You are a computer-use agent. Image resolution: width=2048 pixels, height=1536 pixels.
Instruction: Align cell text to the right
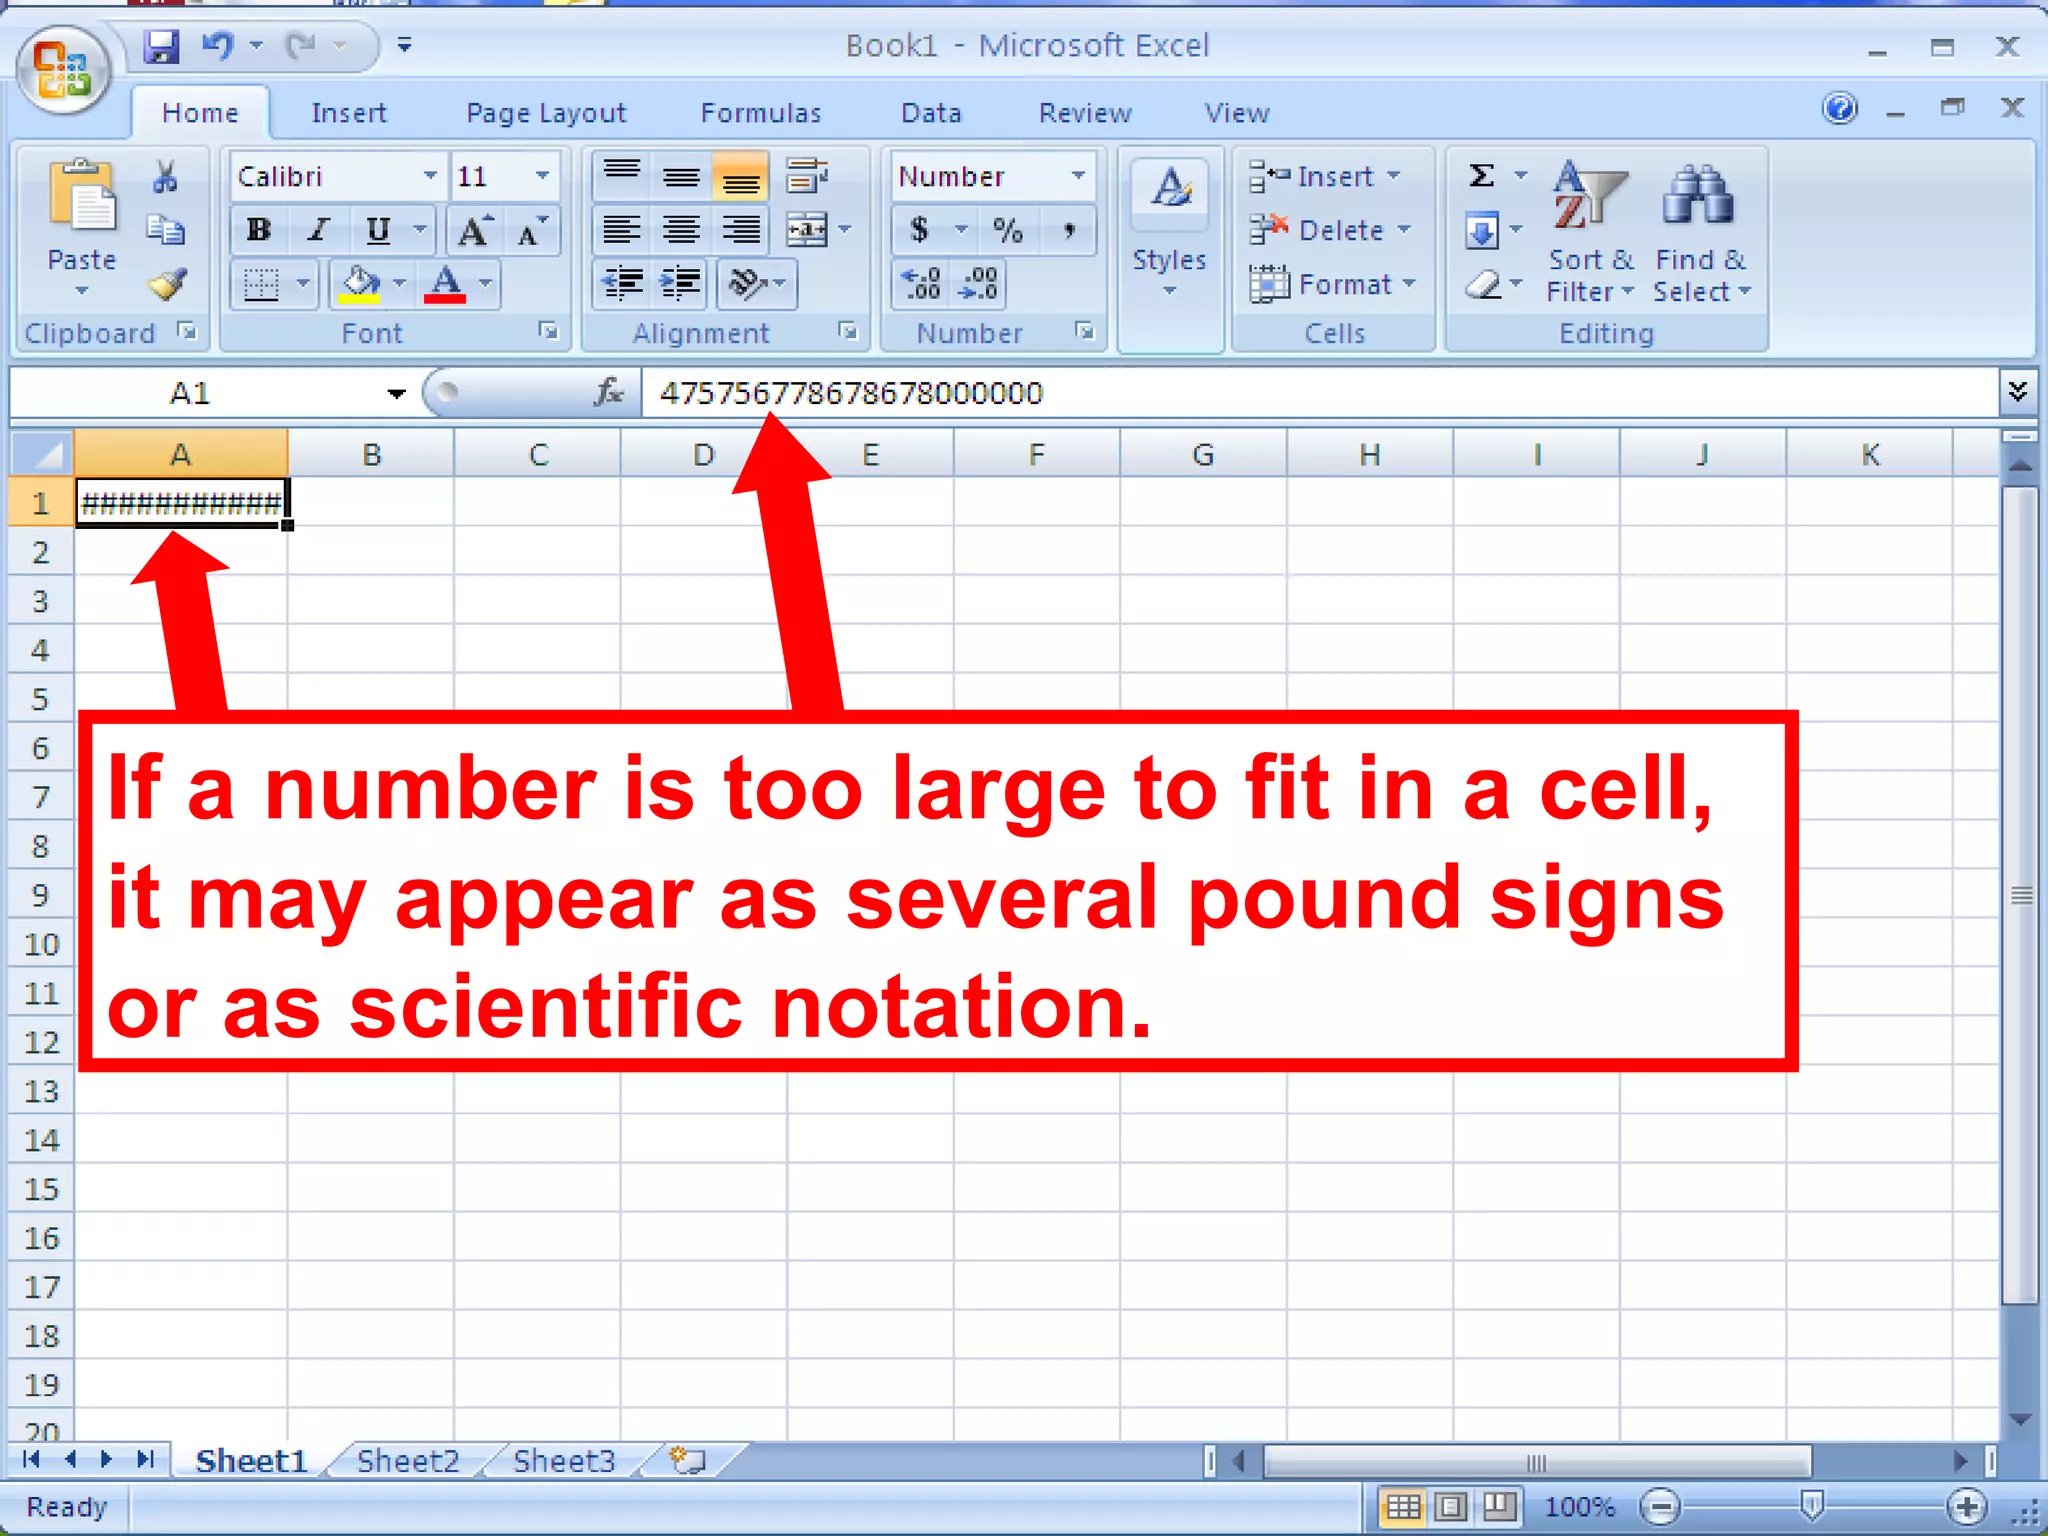click(x=741, y=231)
